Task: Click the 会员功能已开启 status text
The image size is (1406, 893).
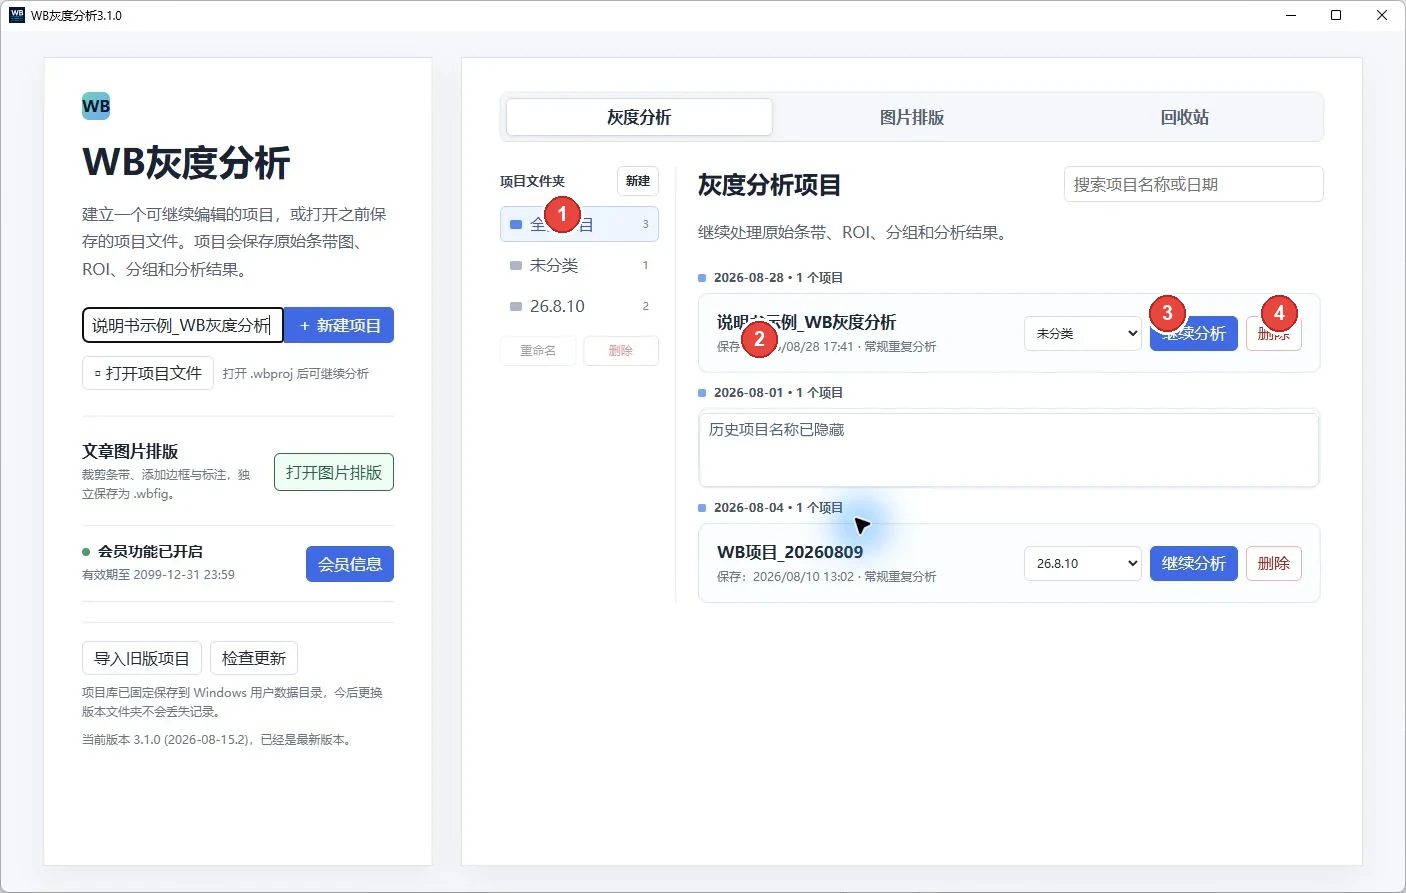Action: pos(150,552)
